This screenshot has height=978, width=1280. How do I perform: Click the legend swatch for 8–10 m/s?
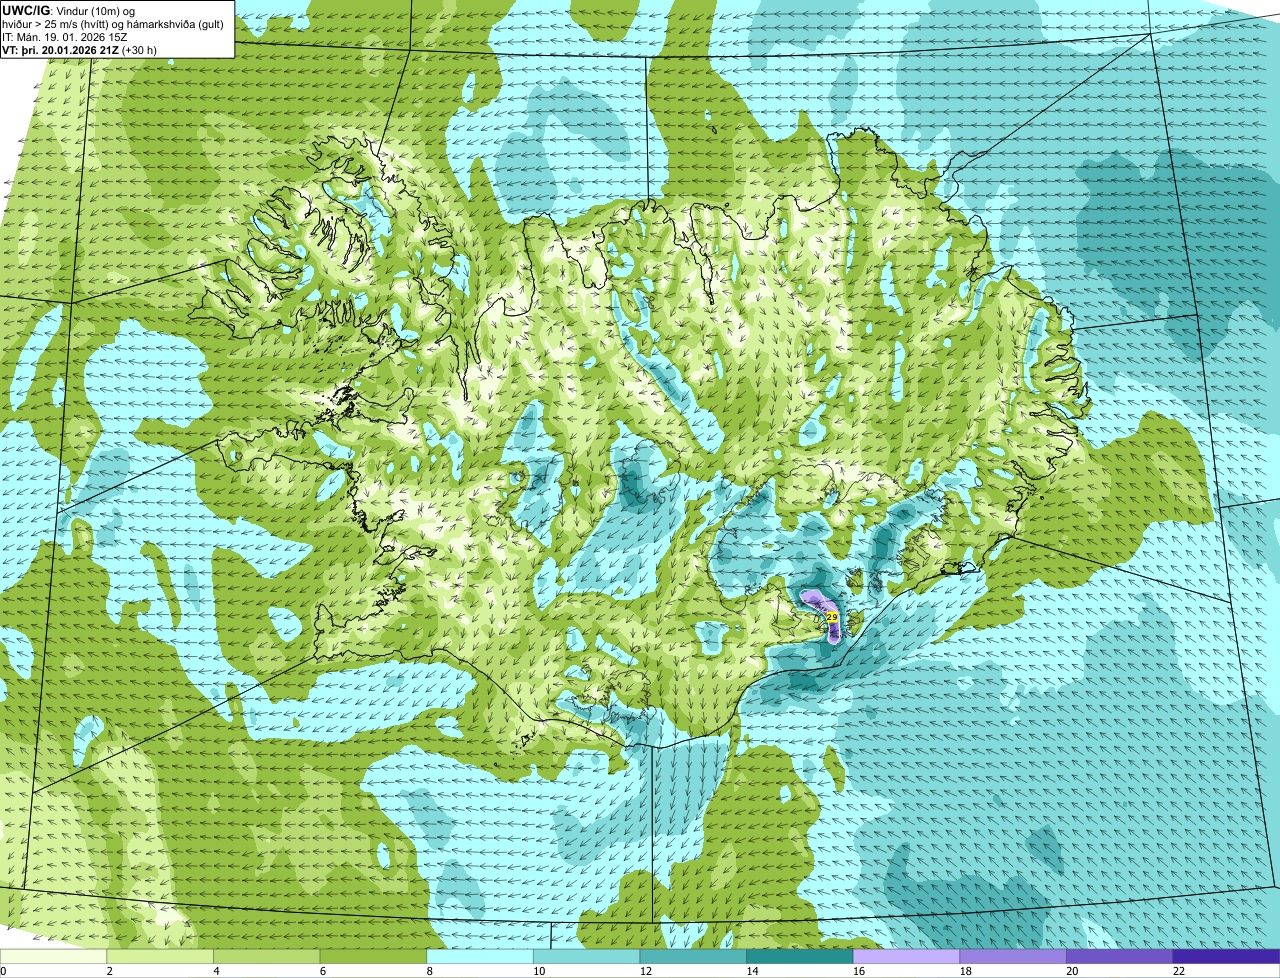point(480,956)
